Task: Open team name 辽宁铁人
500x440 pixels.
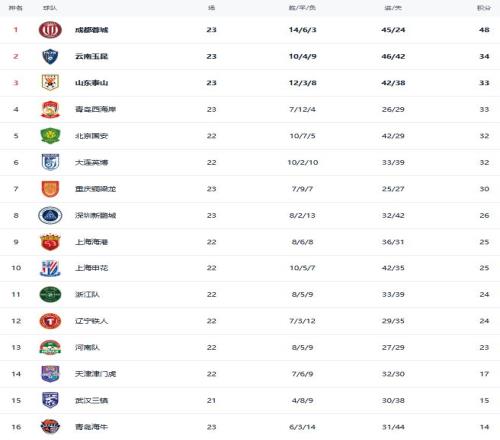Action: (x=91, y=321)
